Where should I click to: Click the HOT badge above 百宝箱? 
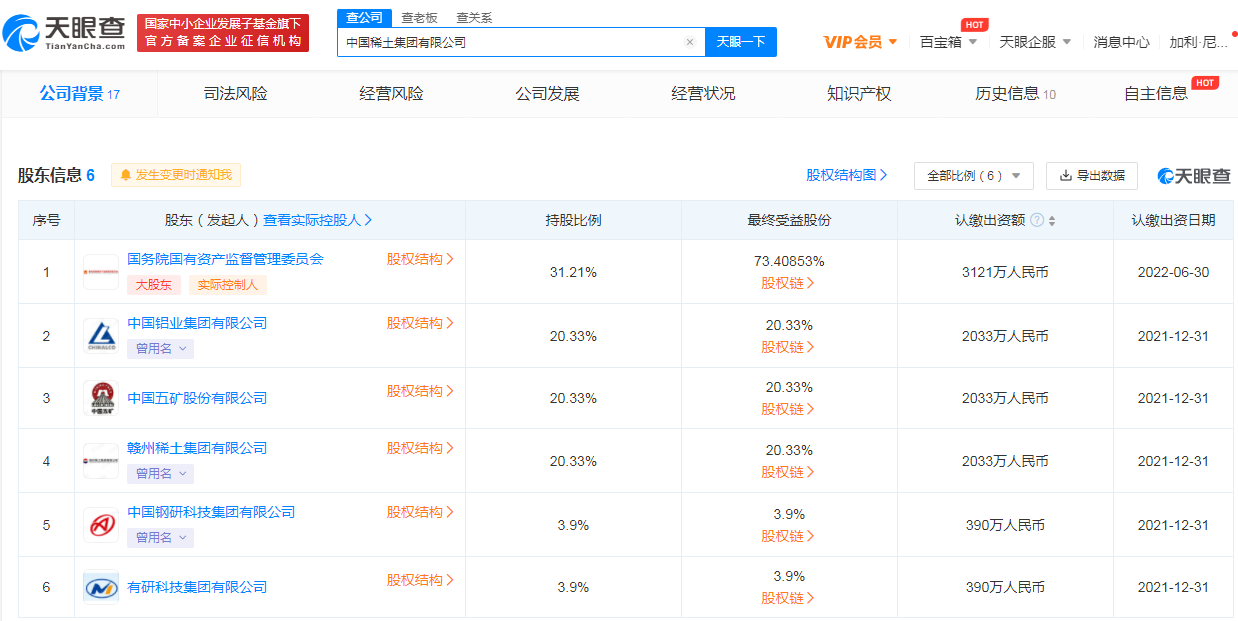(974, 24)
